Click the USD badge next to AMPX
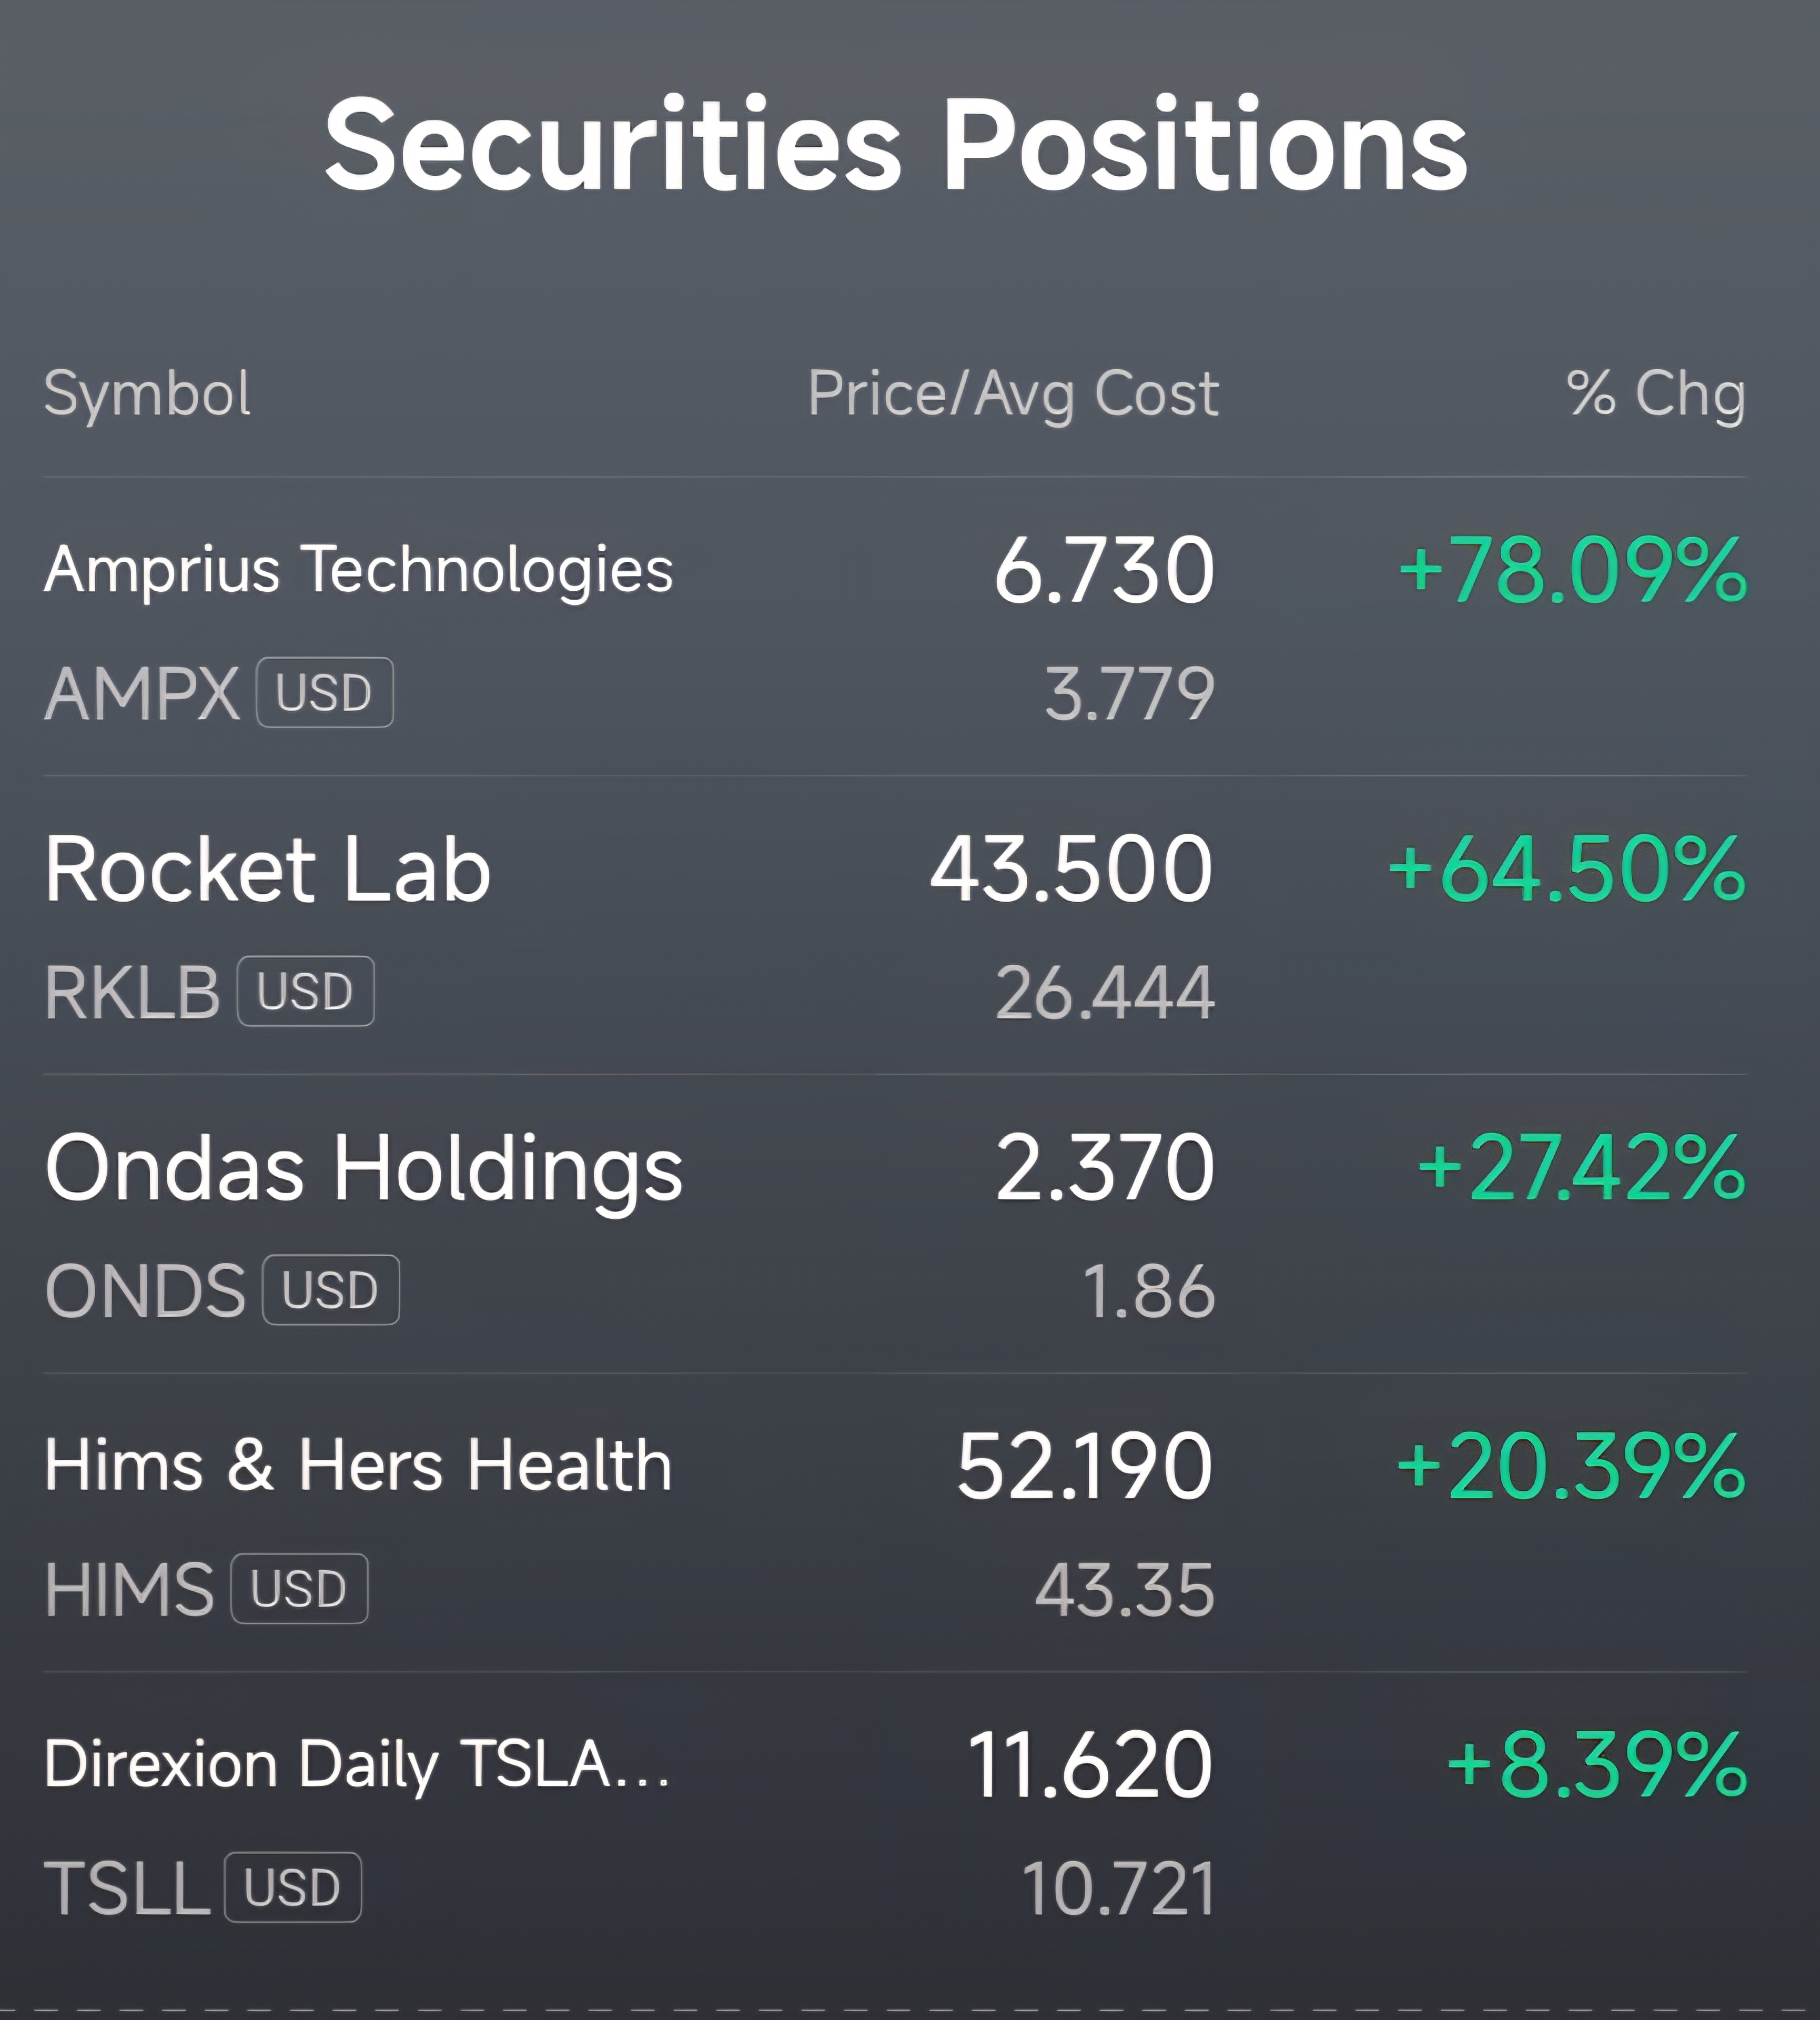This screenshot has height=2020, width=1820. click(325, 692)
